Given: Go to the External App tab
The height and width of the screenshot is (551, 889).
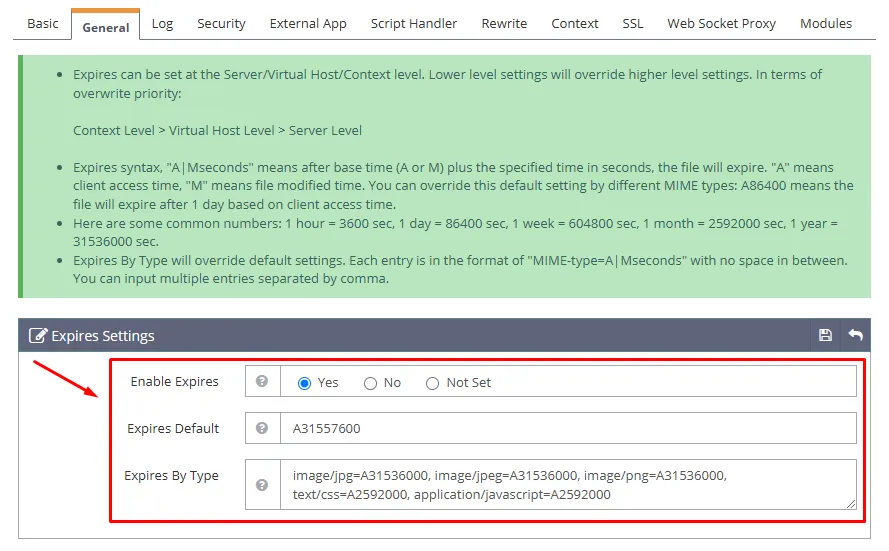Looking at the screenshot, I should [308, 23].
